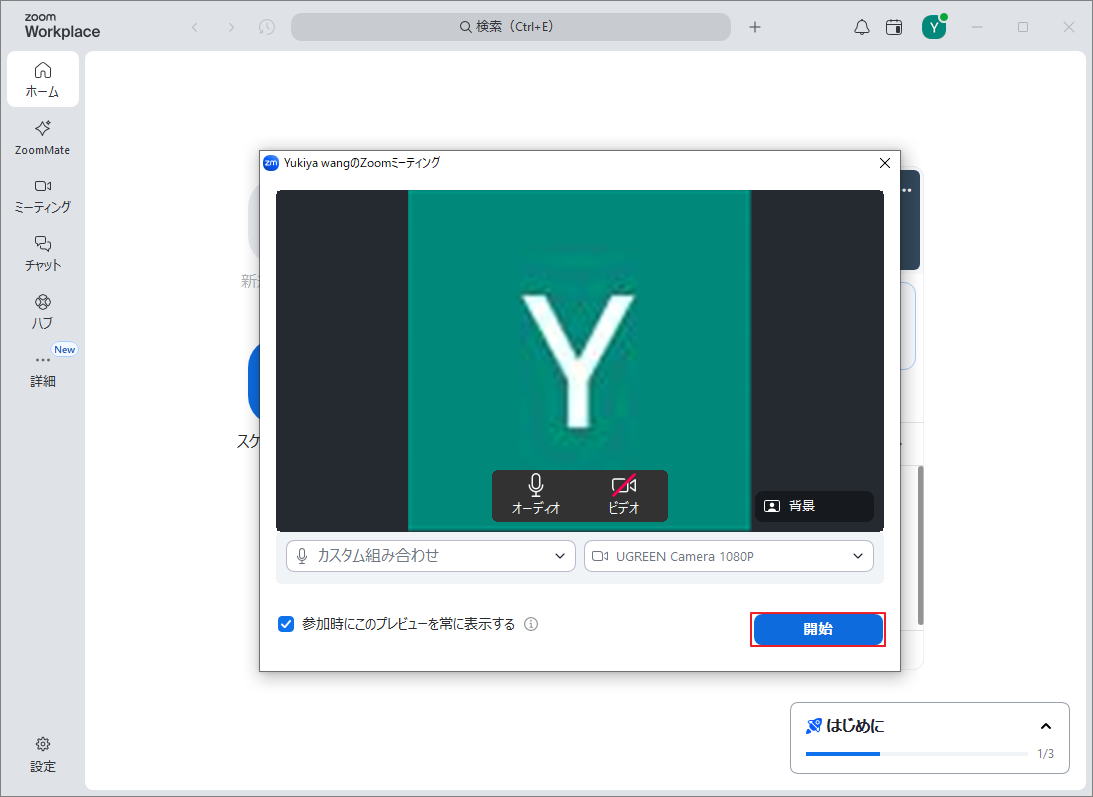The width and height of the screenshot is (1093, 797).
Task: Open the チャット sidebar section
Action: (x=43, y=254)
